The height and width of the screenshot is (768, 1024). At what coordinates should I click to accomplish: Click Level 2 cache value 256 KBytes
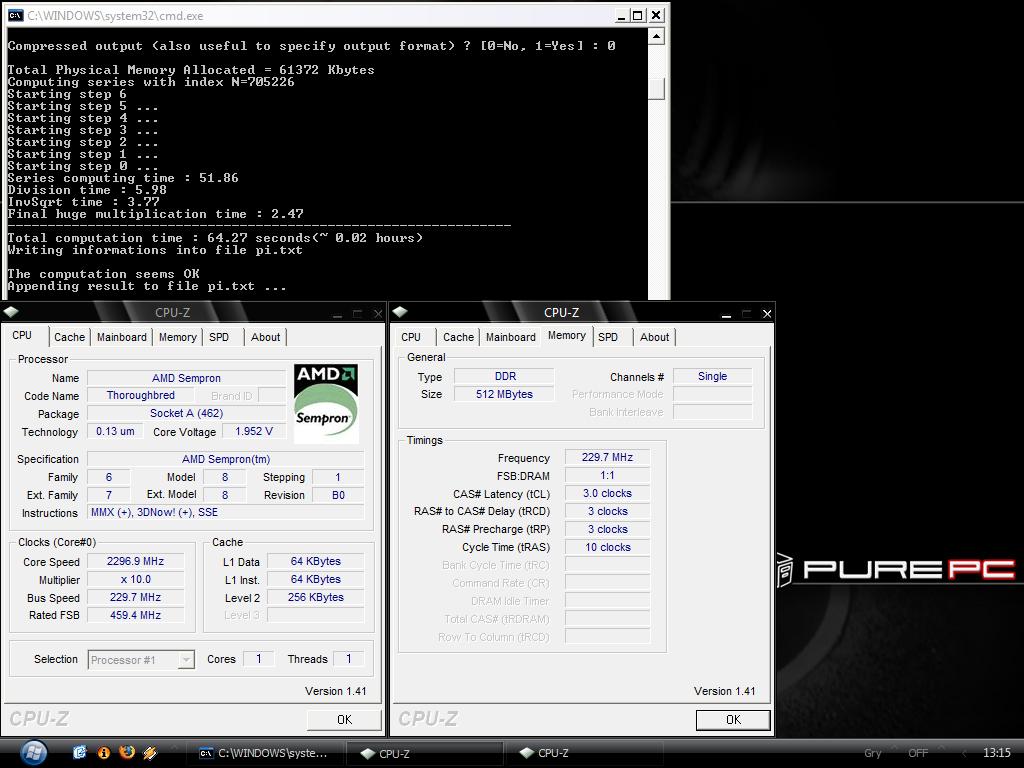click(315, 597)
